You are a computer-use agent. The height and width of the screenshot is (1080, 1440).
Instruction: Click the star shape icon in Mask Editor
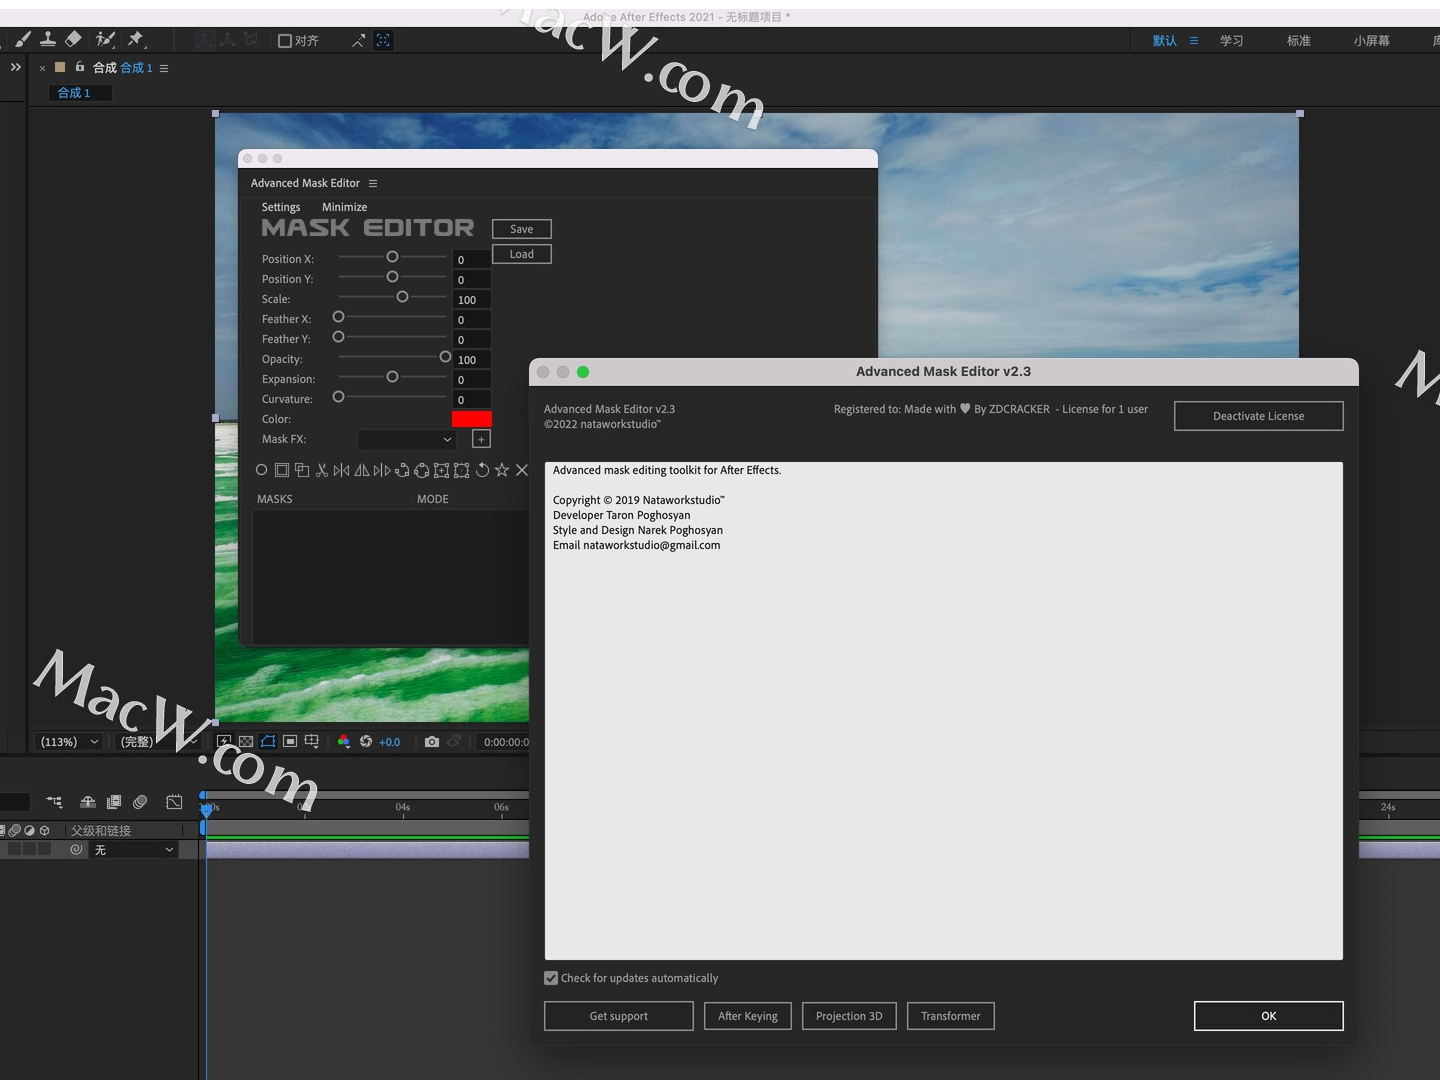502,470
